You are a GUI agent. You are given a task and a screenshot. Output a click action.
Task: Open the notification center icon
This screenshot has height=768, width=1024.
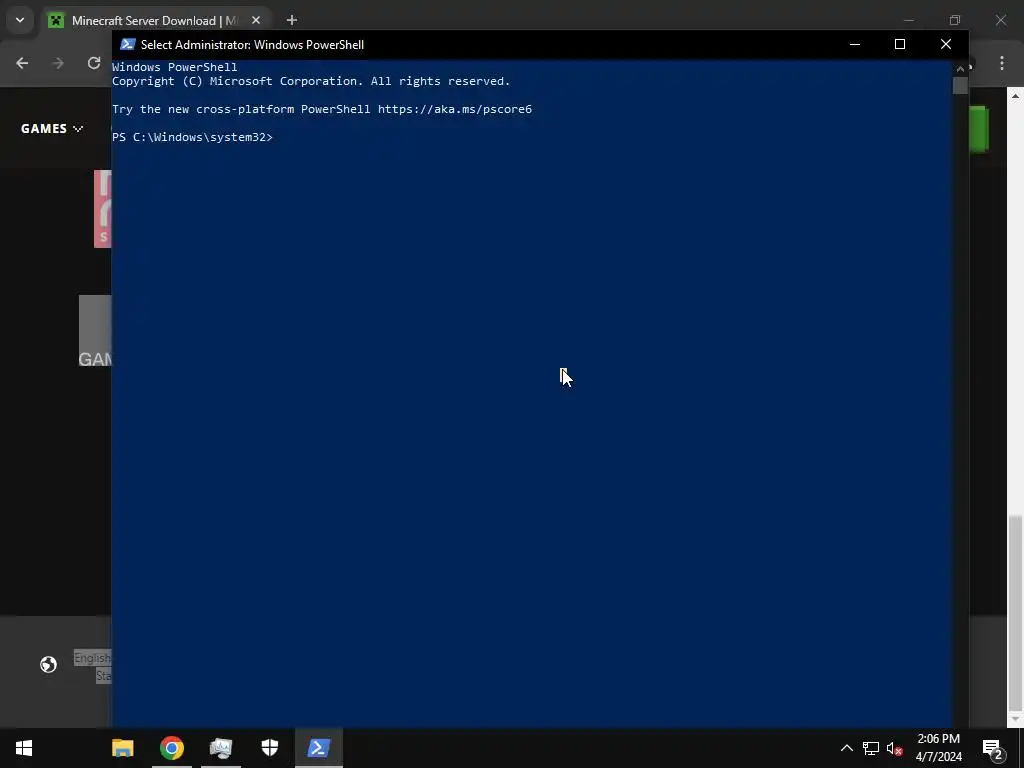coord(993,748)
